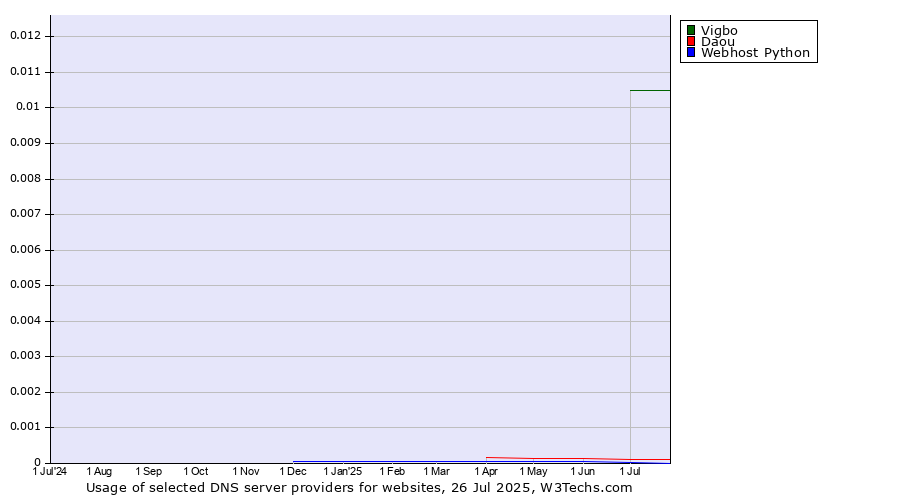Viewport: 900px width, 500px height.
Task: Click the 1 Jul x-axis label
Action: [x=630, y=471]
